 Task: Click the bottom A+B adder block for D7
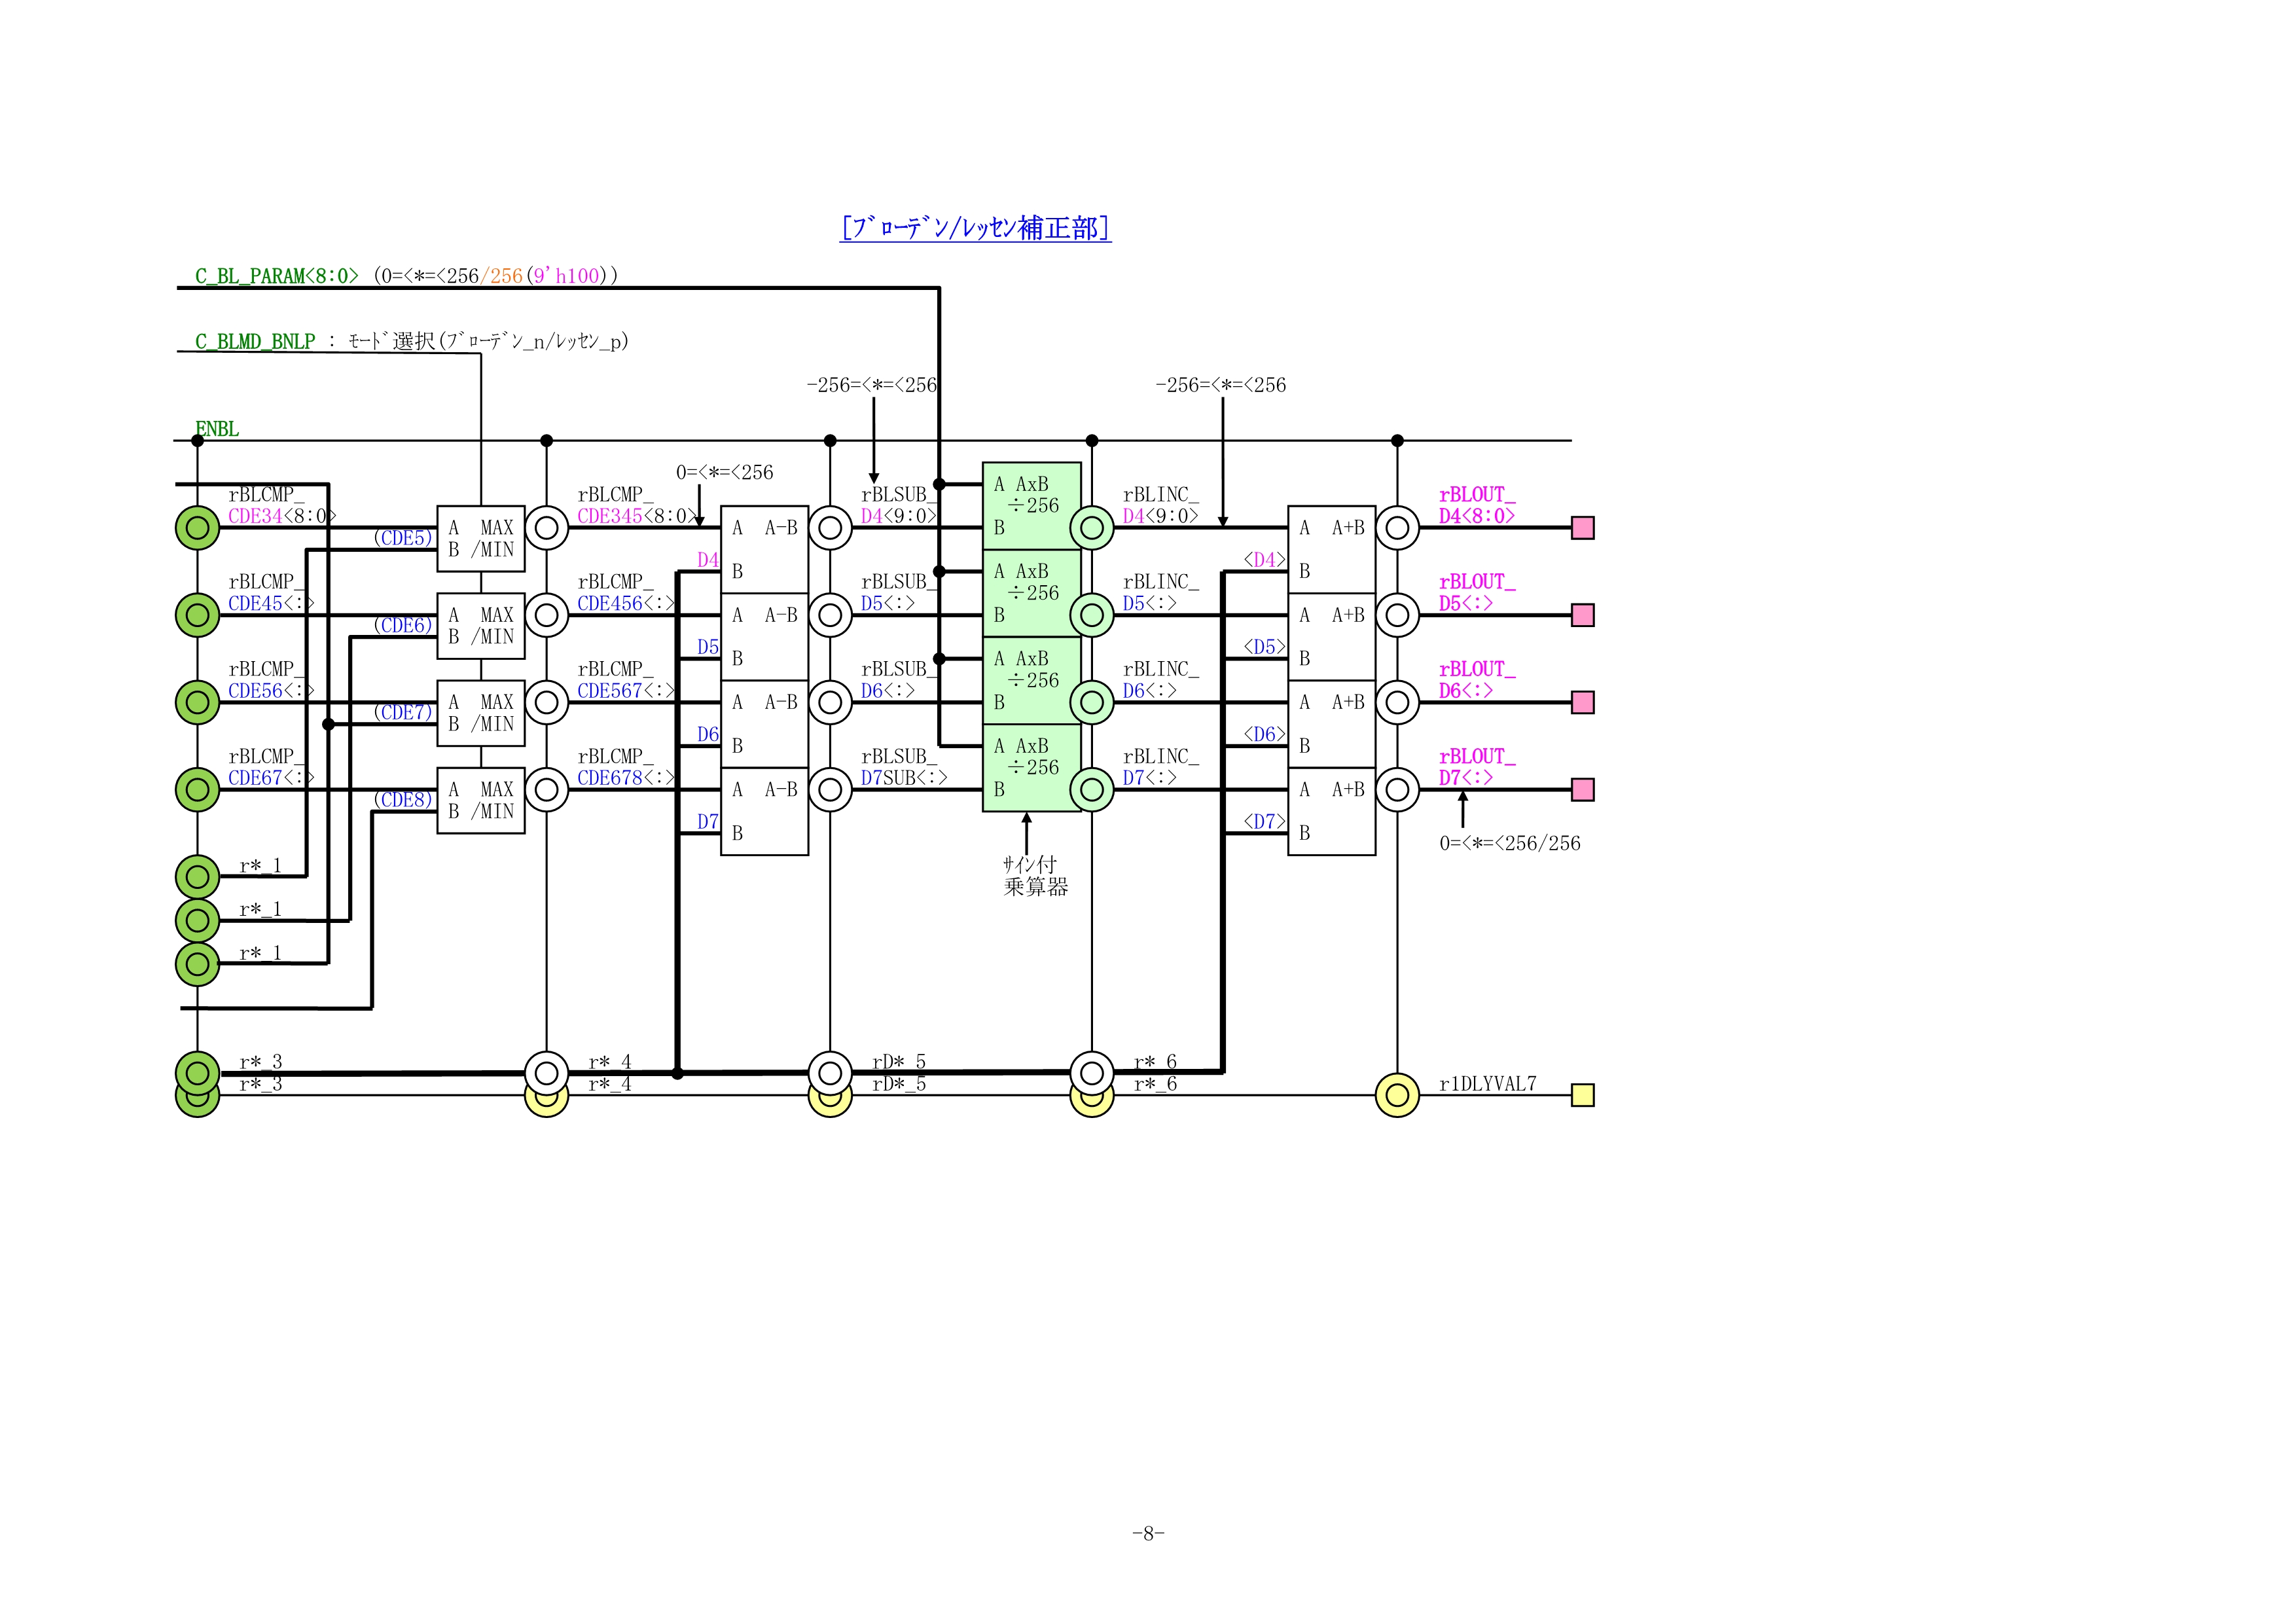pyautogui.click(x=1331, y=811)
